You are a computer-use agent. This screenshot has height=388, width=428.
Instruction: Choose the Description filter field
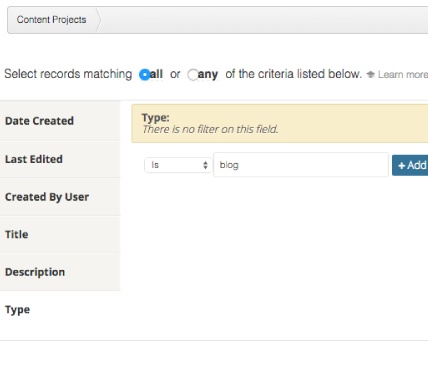click(60, 272)
